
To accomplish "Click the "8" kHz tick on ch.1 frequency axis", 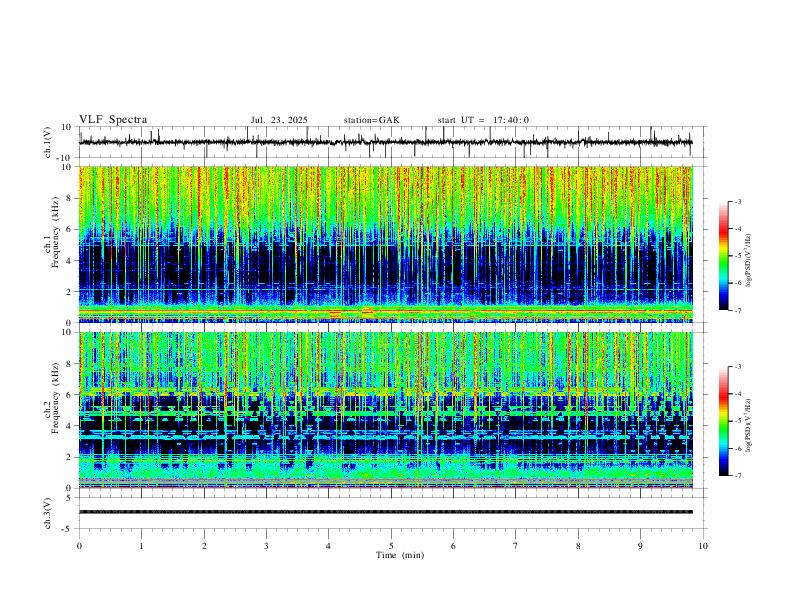I will [x=69, y=198].
